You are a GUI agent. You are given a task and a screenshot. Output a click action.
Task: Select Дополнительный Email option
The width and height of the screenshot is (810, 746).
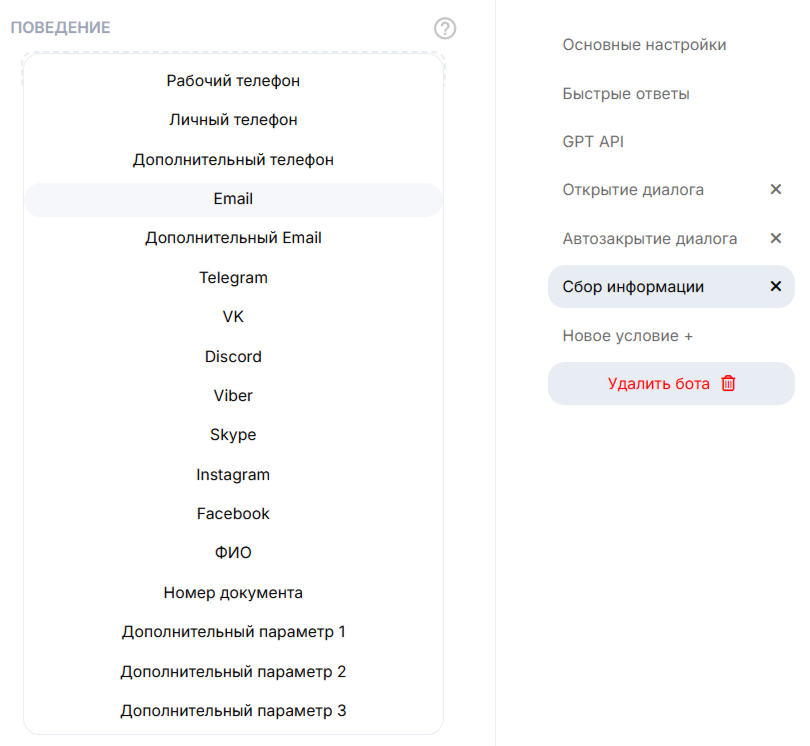pos(233,238)
